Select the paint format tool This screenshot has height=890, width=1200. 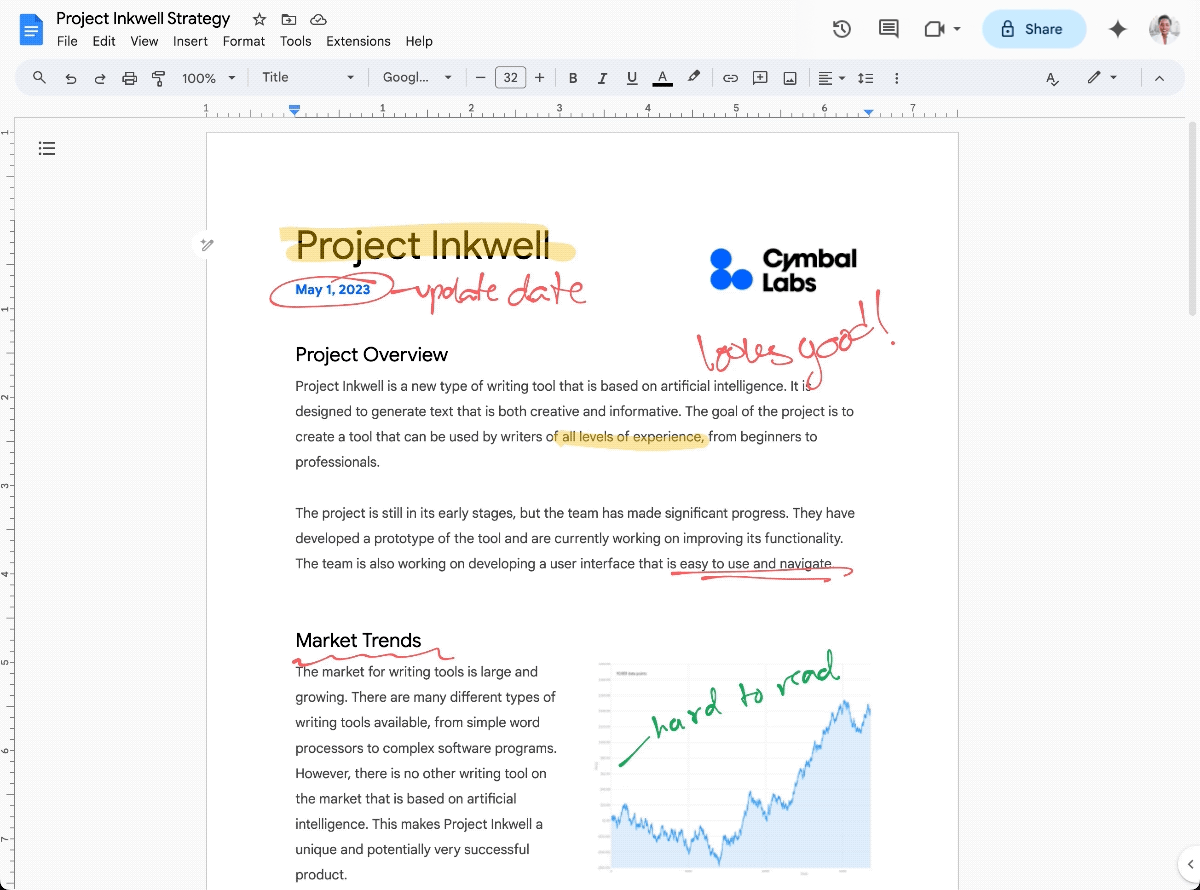pyautogui.click(x=158, y=78)
